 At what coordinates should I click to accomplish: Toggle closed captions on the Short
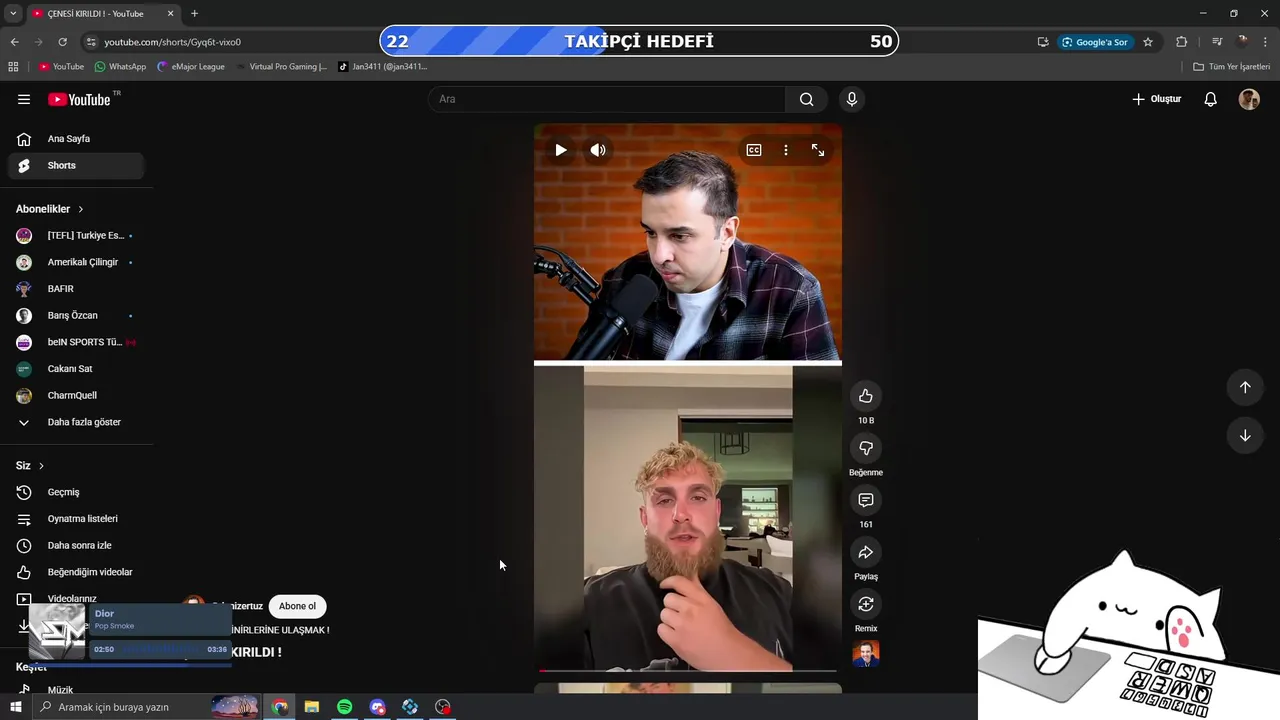pyautogui.click(x=754, y=150)
